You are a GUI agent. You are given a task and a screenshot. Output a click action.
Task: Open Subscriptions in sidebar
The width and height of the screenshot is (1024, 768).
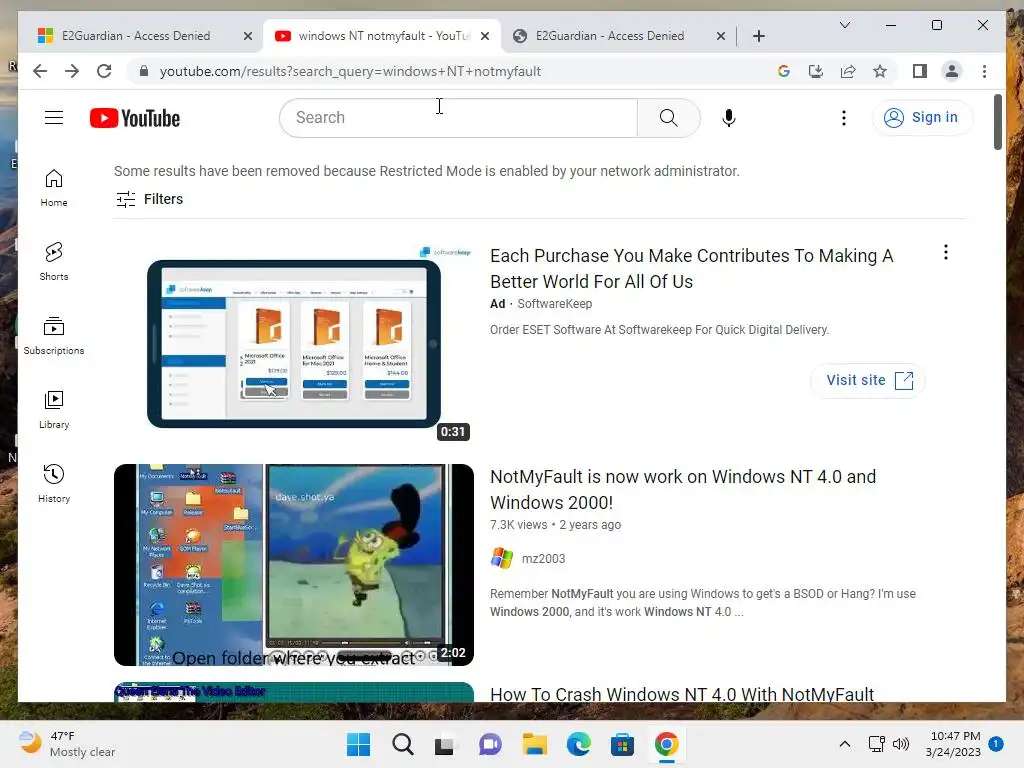[54, 336]
